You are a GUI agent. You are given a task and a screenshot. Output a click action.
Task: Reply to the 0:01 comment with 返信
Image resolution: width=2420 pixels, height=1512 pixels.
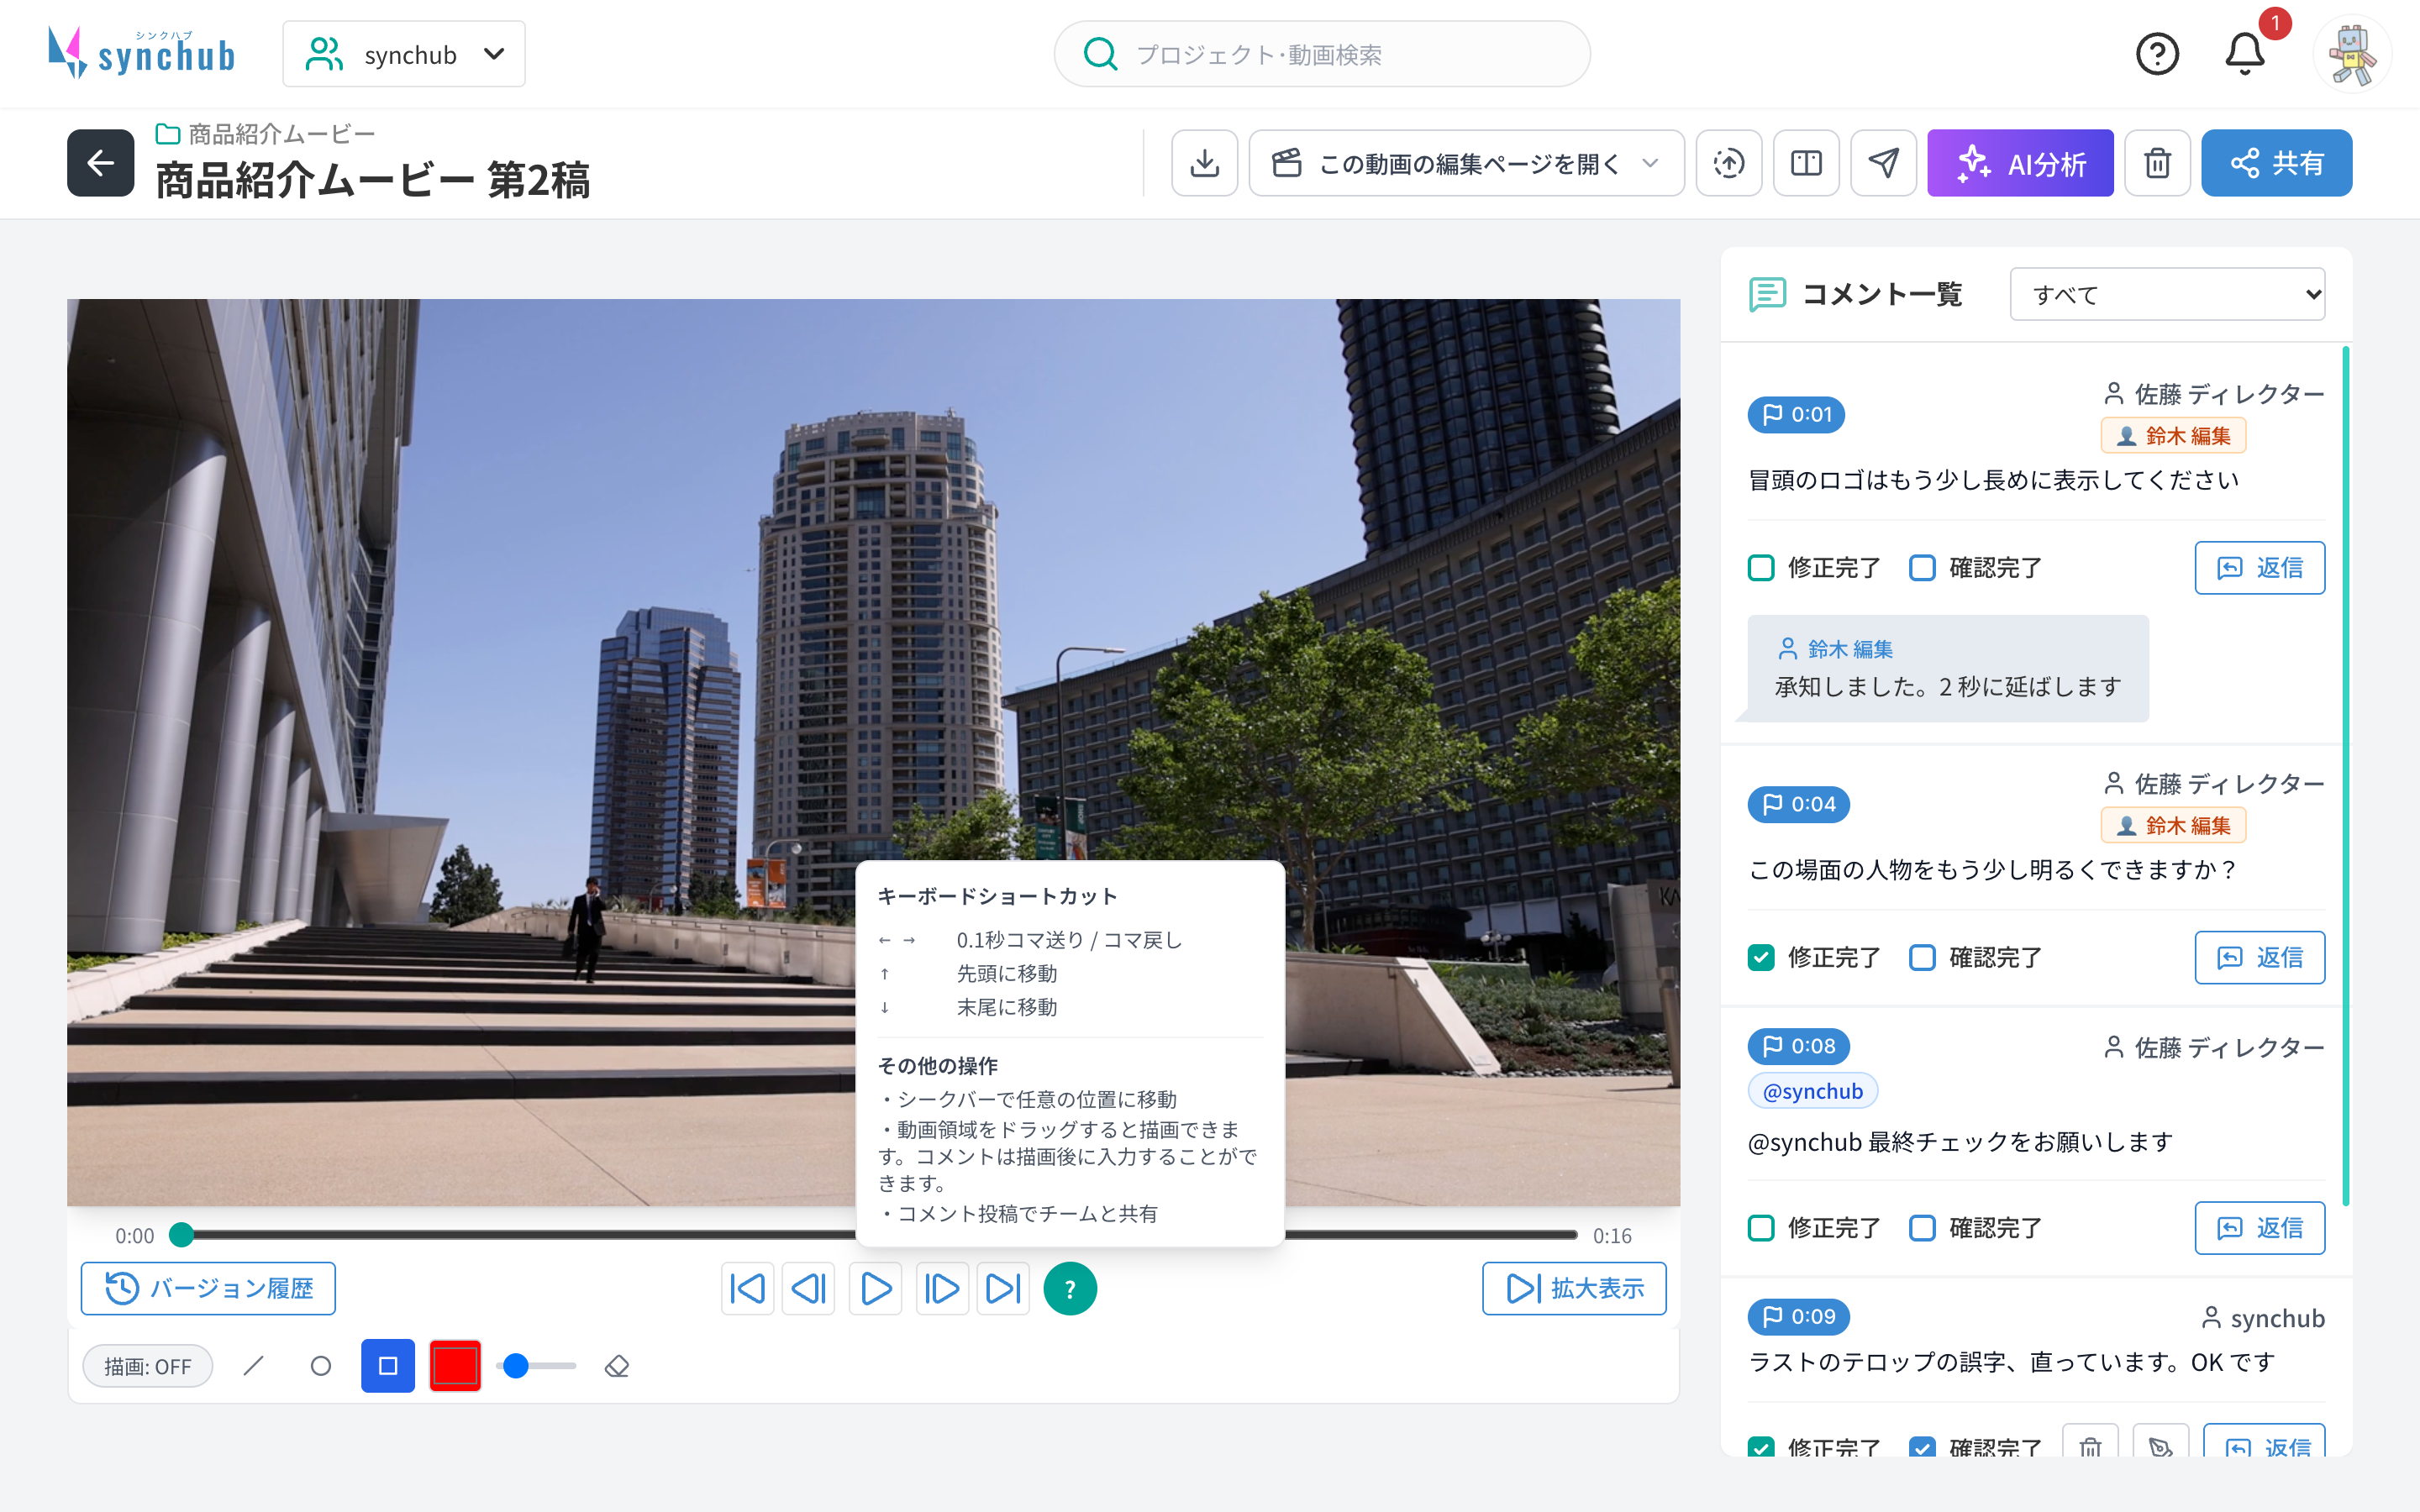[x=2259, y=567]
